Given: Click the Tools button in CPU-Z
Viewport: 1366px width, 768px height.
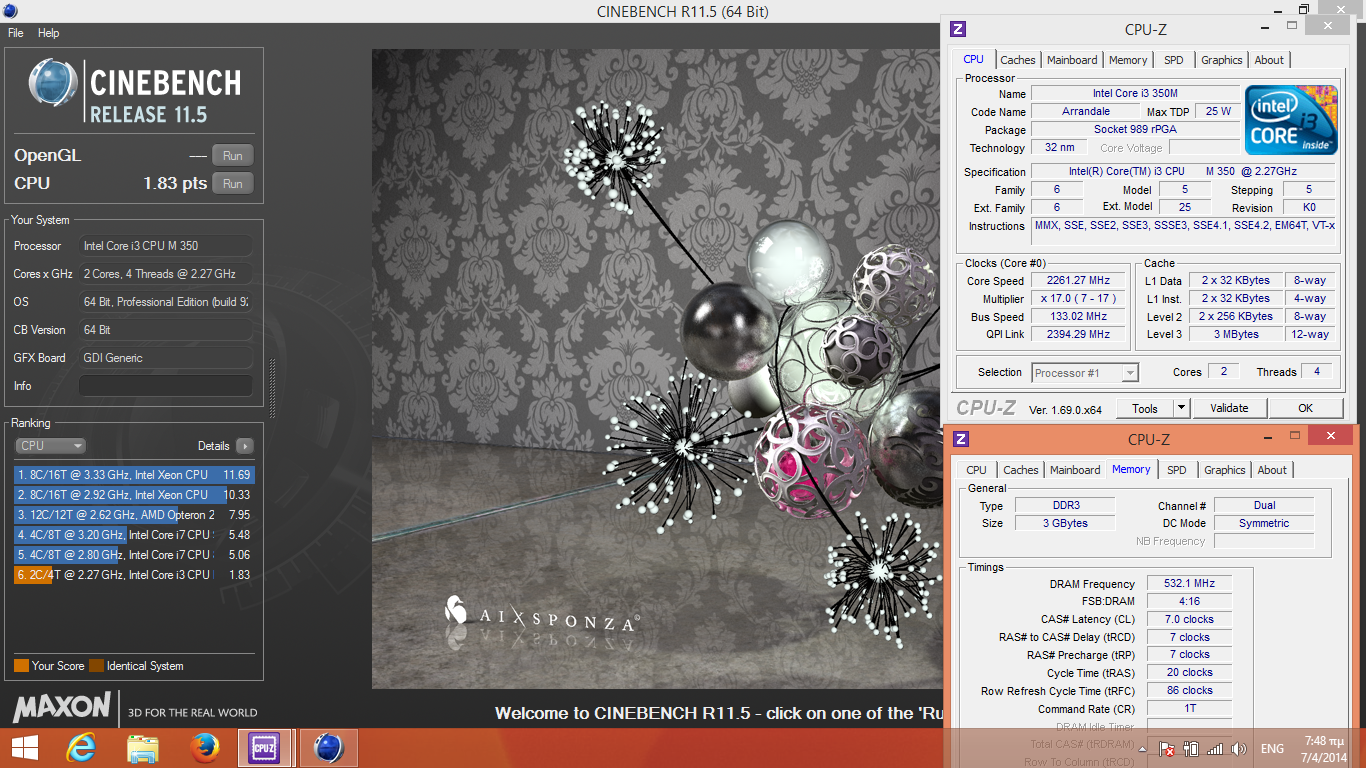Looking at the screenshot, I should coord(1145,408).
